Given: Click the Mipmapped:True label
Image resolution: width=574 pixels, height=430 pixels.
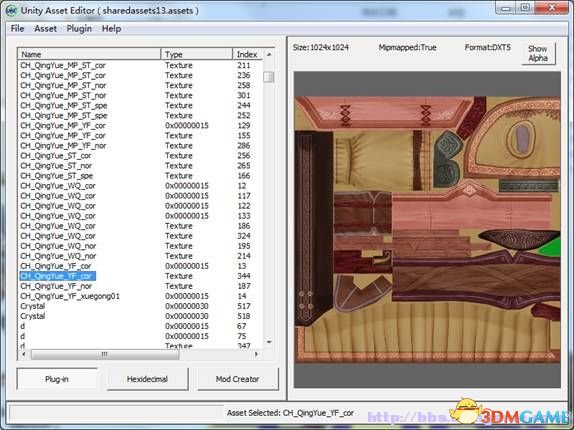Looking at the screenshot, I should pos(407,48).
